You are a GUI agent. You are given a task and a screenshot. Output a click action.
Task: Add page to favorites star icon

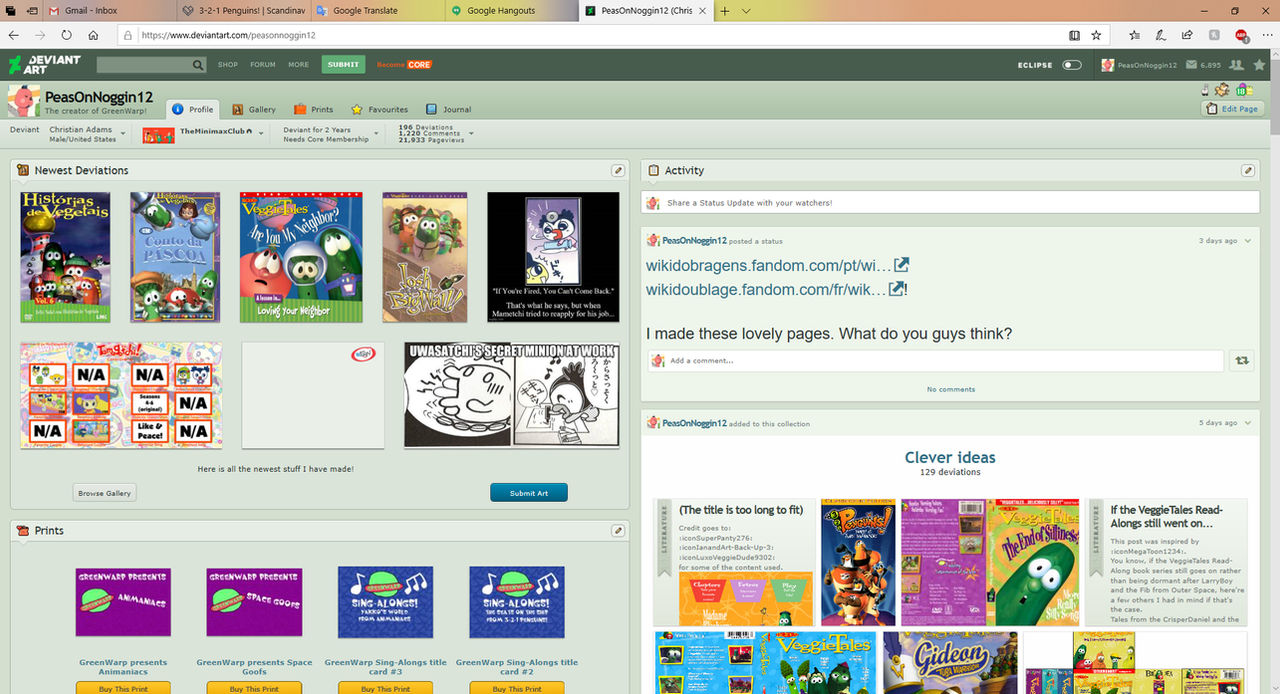click(1096, 35)
